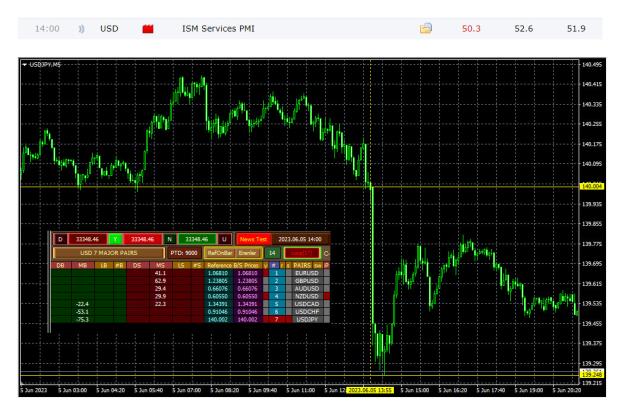Click the 5 Jun 15:00 time axis label
The image size is (625, 416).
pyautogui.click(x=415, y=390)
